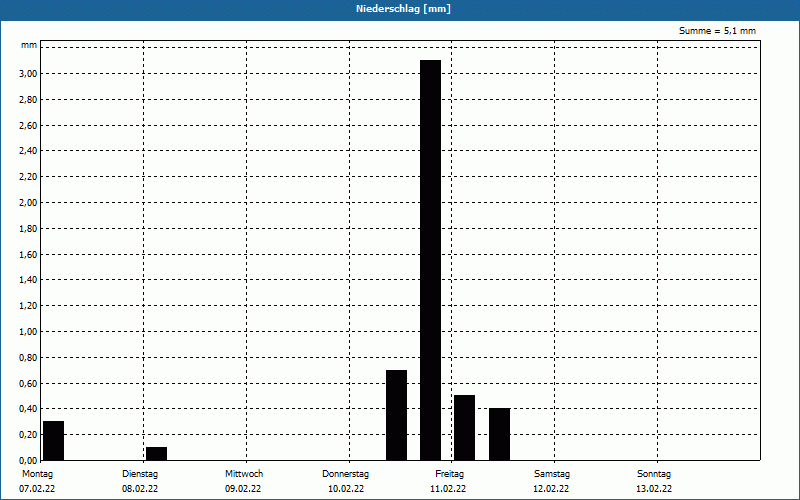
Task: Click the date 07.02.22
Action: (37, 489)
